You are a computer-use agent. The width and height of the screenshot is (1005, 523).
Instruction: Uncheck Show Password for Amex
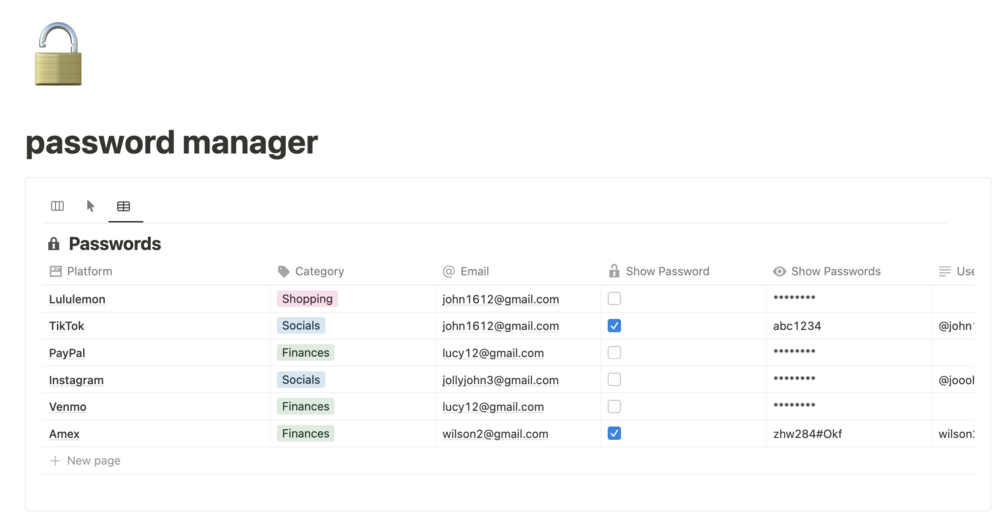click(614, 433)
